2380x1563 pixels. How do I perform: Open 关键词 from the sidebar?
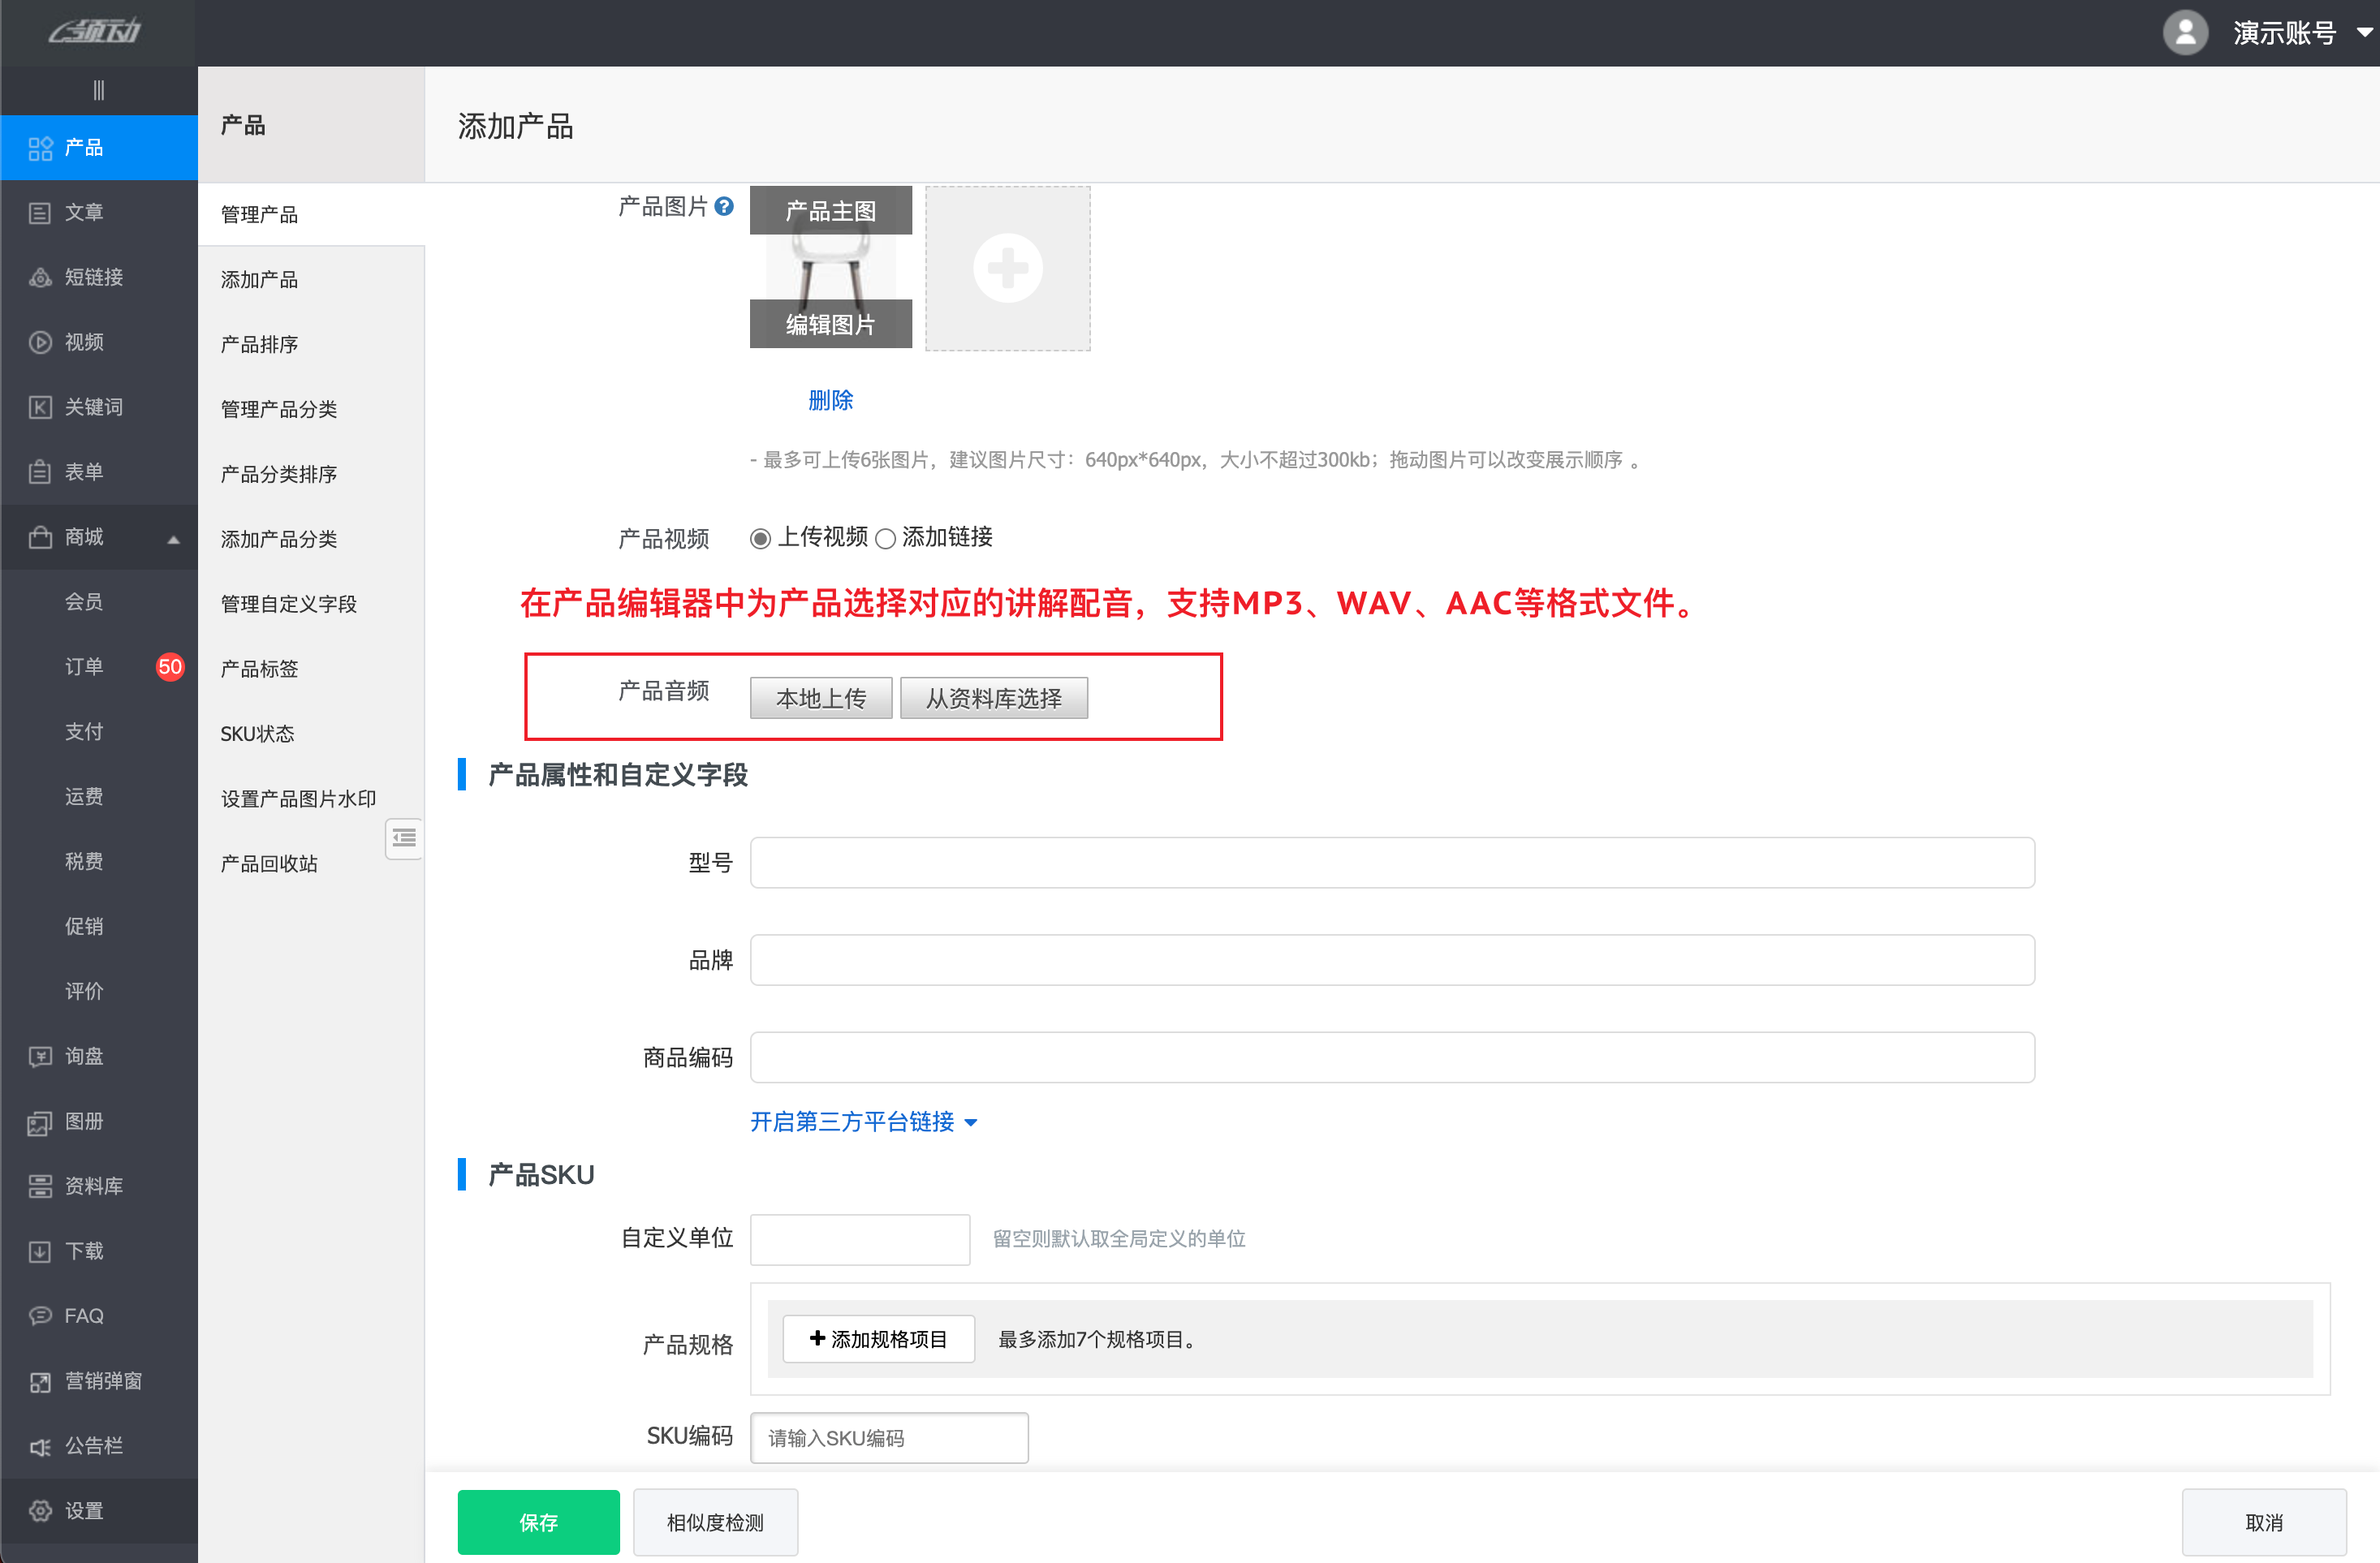[x=93, y=407]
